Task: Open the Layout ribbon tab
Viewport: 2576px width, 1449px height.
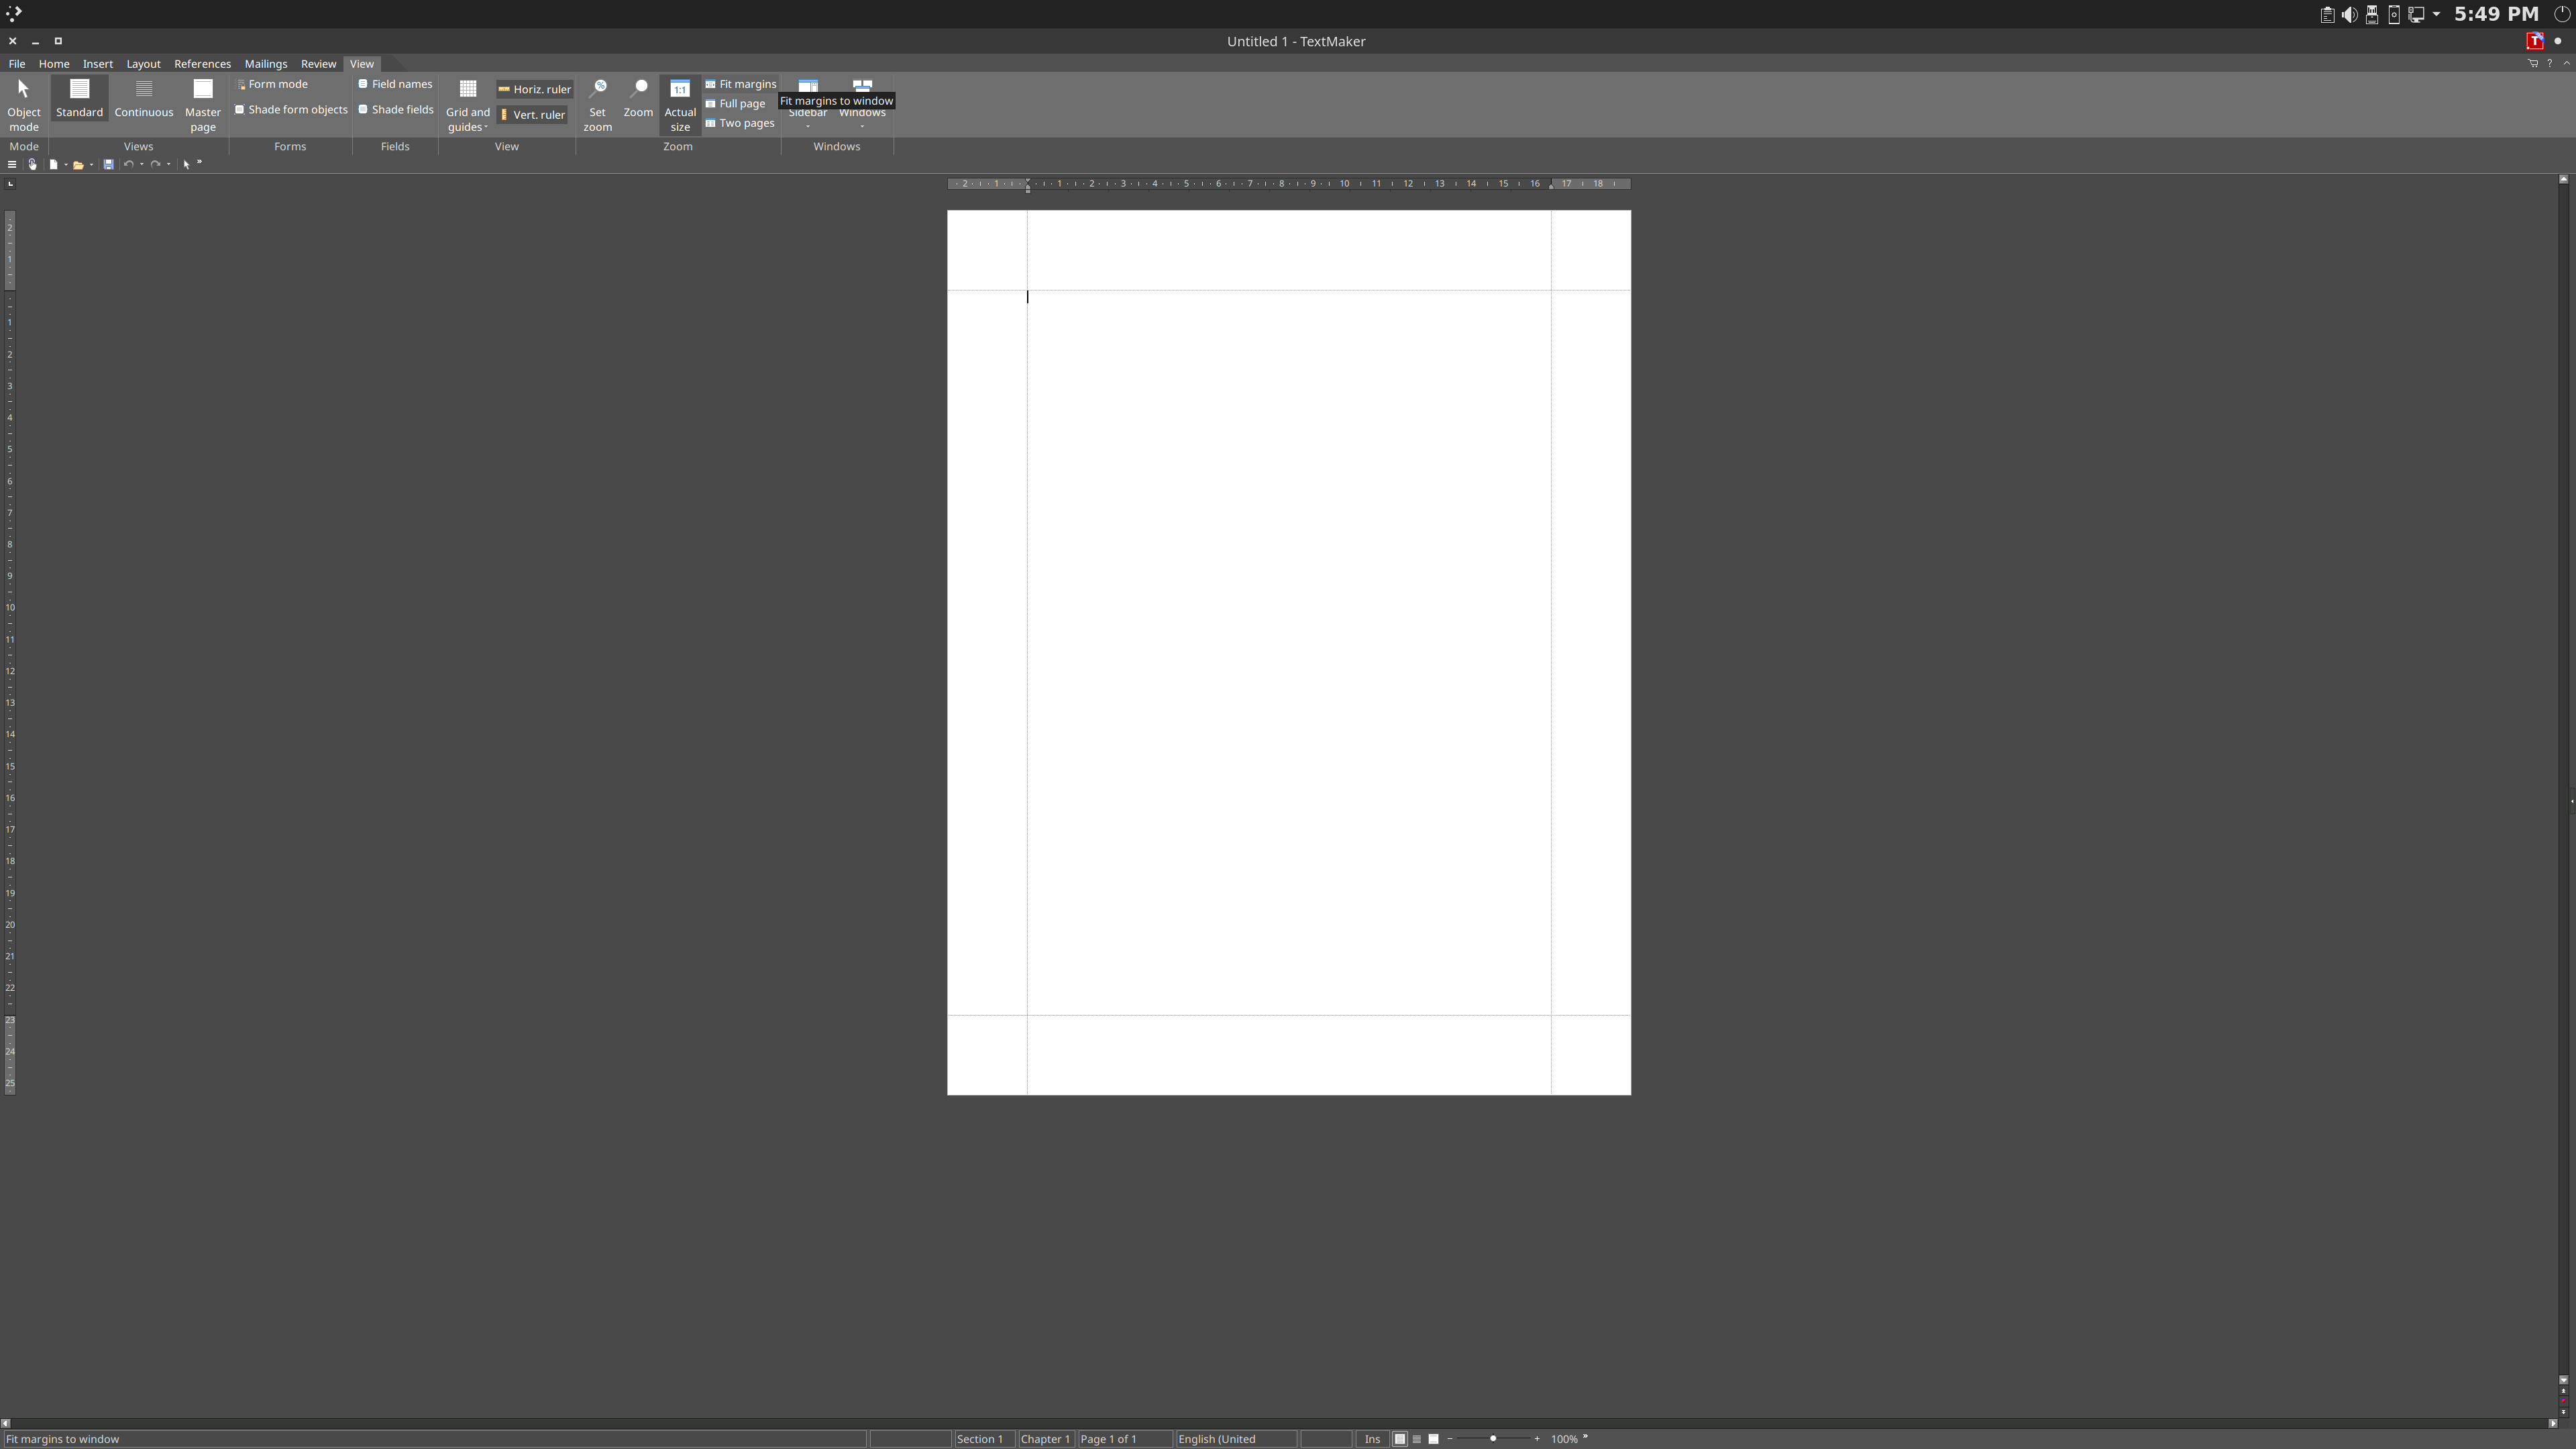Action: pyautogui.click(x=143, y=64)
